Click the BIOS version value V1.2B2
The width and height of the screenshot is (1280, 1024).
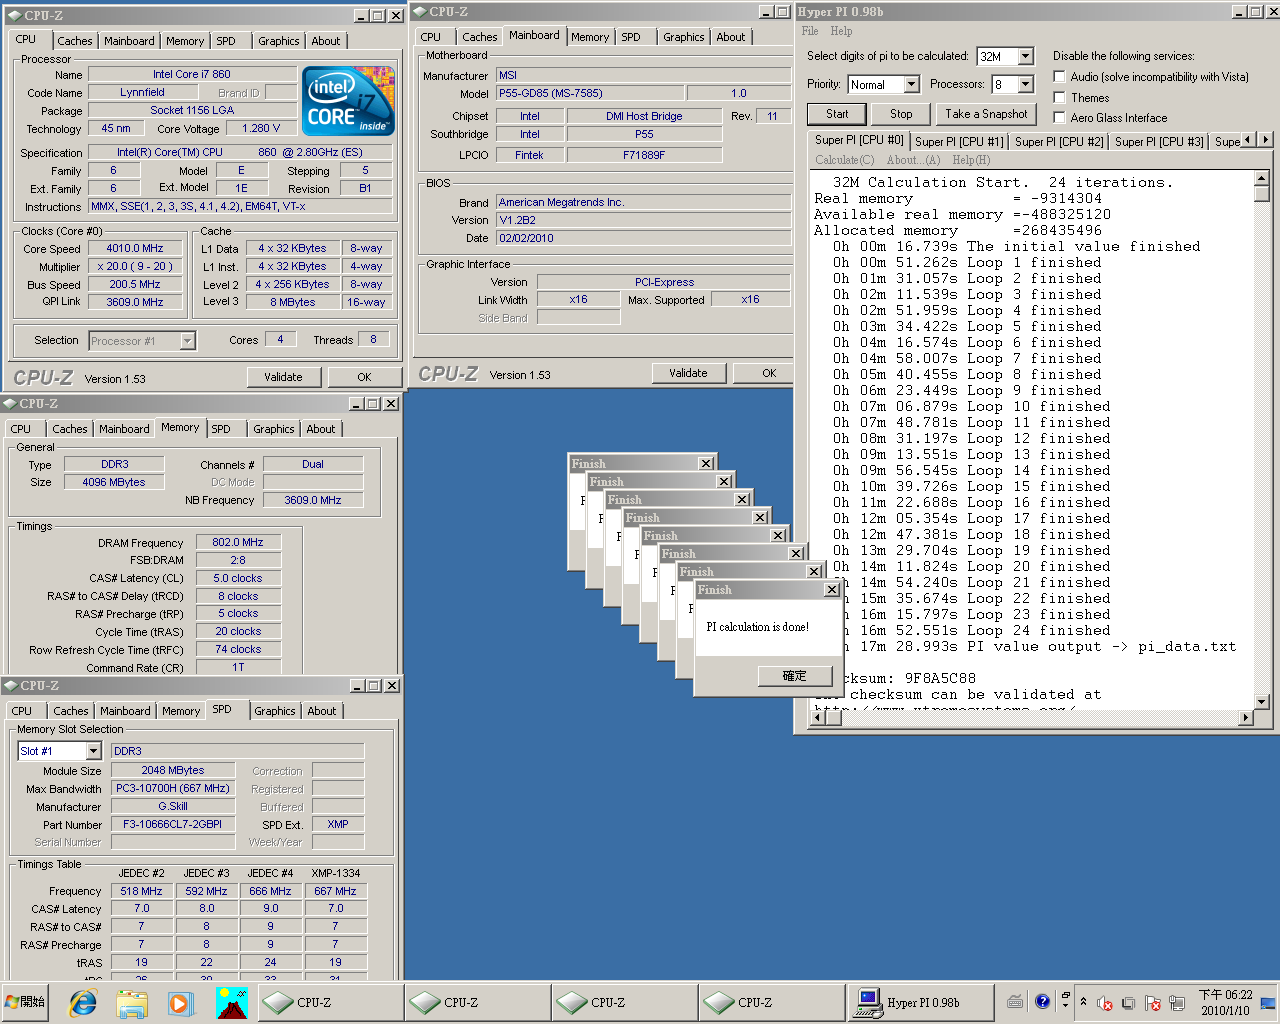tap(643, 220)
